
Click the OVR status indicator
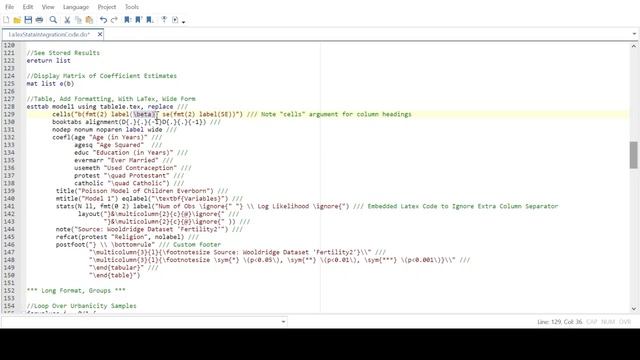click(625, 322)
